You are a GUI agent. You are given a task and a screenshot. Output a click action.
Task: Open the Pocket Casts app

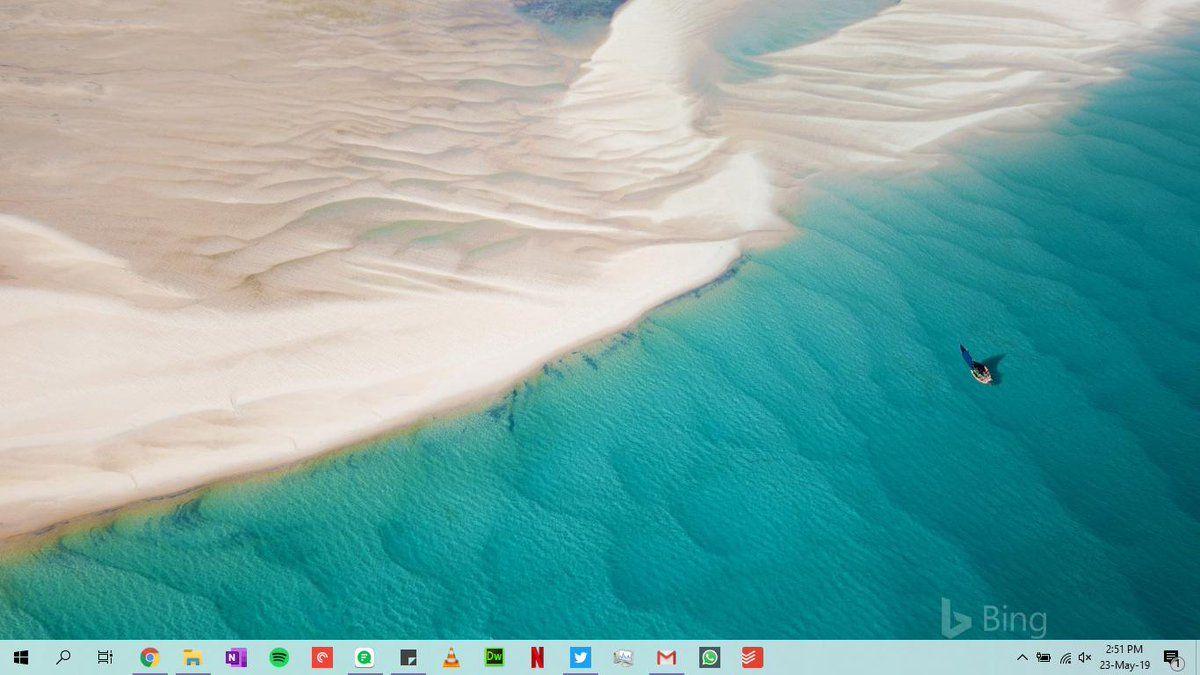pos(320,658)
